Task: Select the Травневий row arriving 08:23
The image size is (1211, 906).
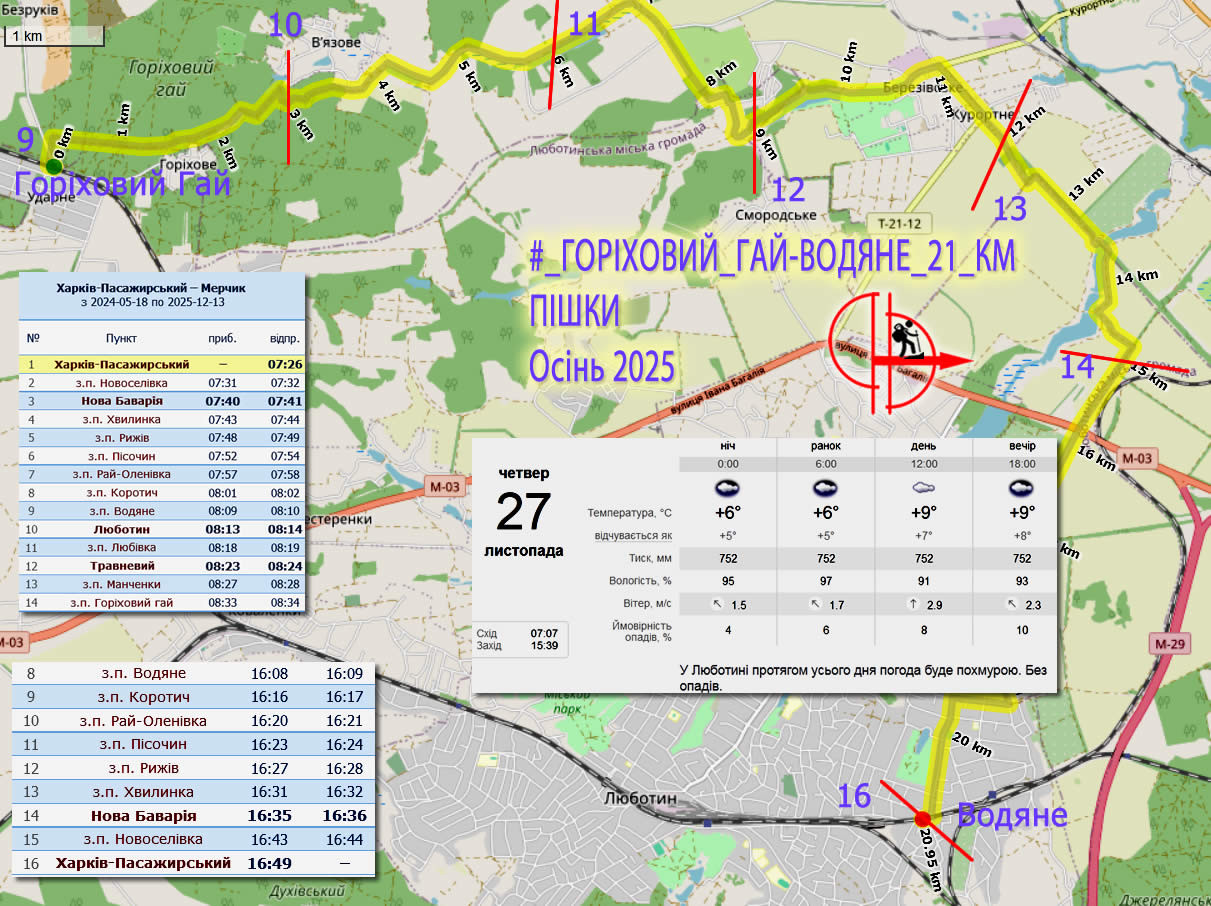Action: point(163,565)
